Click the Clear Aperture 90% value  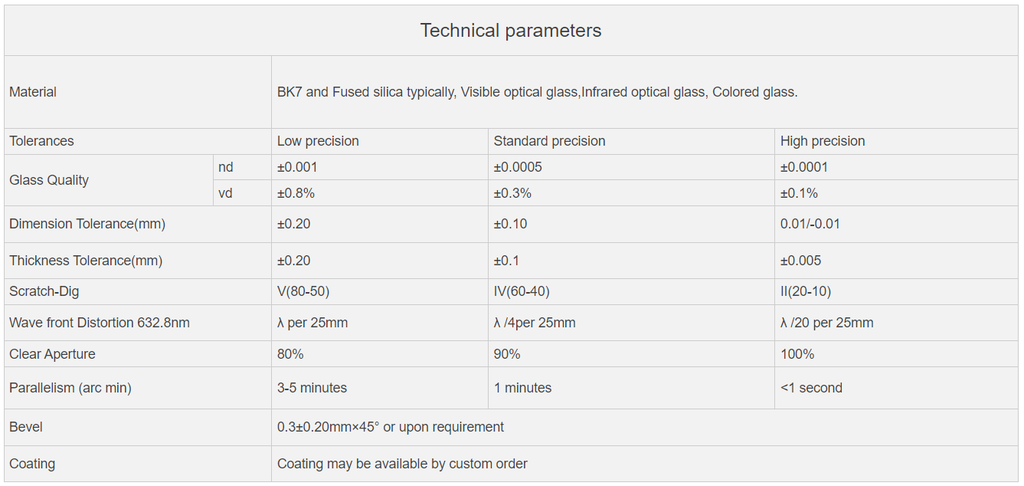[507, 354]
